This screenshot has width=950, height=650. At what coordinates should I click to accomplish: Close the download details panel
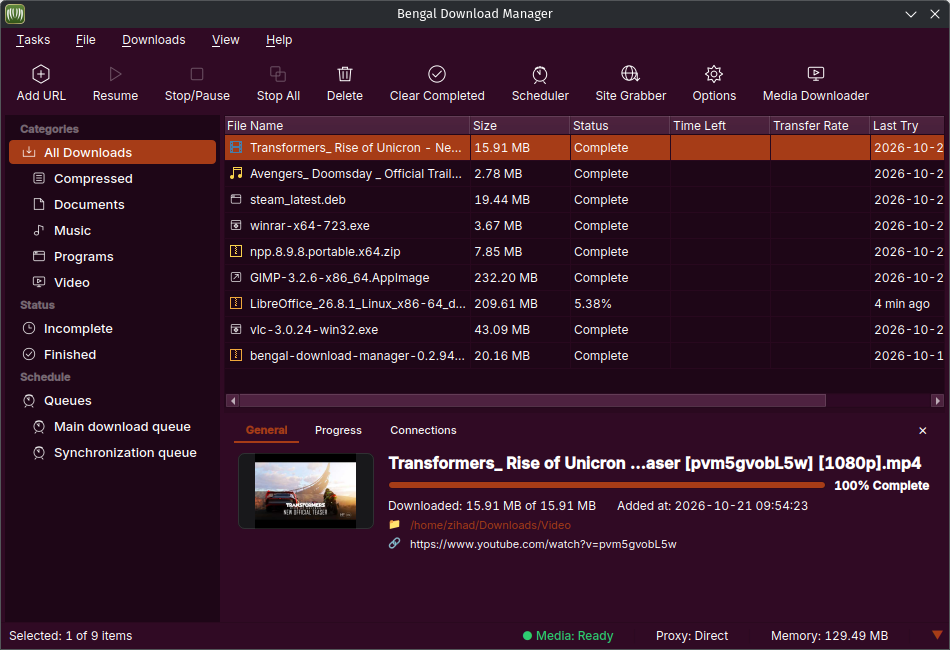coord(922,430)
